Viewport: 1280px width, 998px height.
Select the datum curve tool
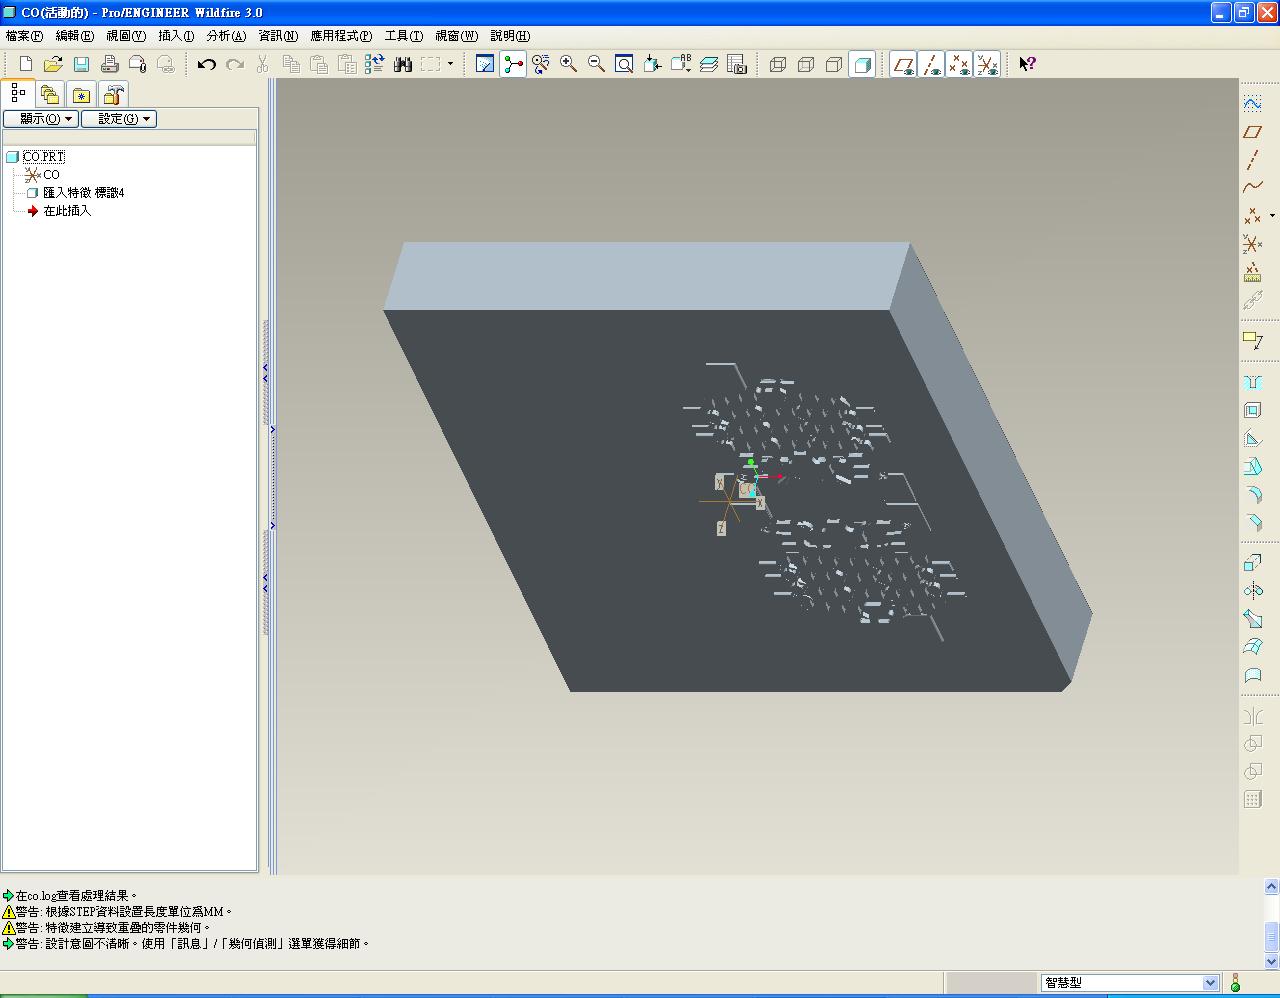1252,187
